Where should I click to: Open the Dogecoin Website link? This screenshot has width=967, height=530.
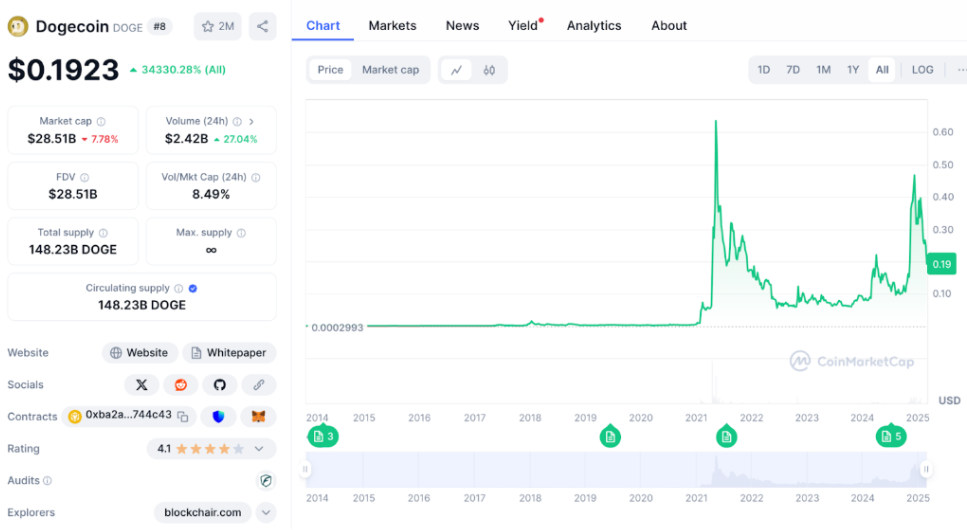pyautogui.click(x=139, y=353)
